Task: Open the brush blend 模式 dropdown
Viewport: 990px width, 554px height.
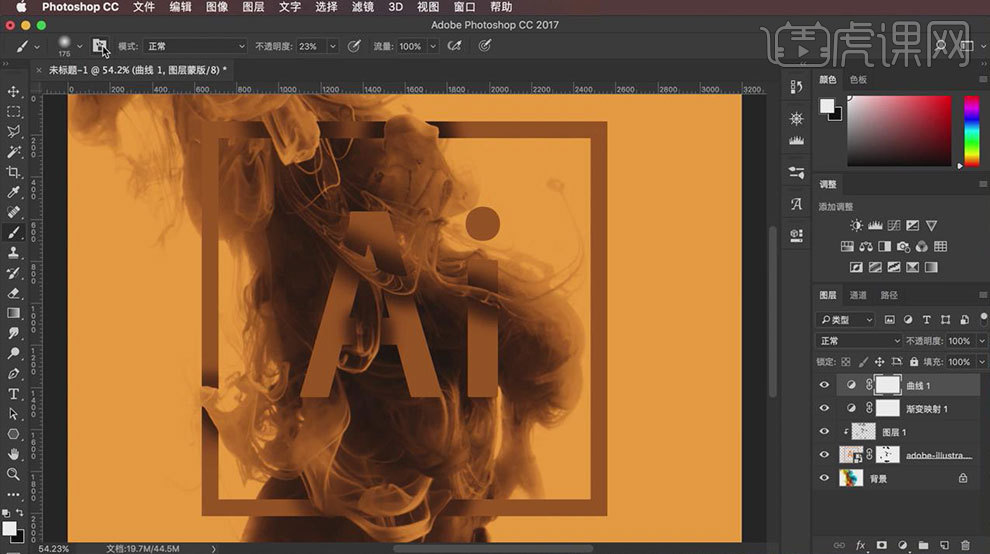Action: coord(195,46)
